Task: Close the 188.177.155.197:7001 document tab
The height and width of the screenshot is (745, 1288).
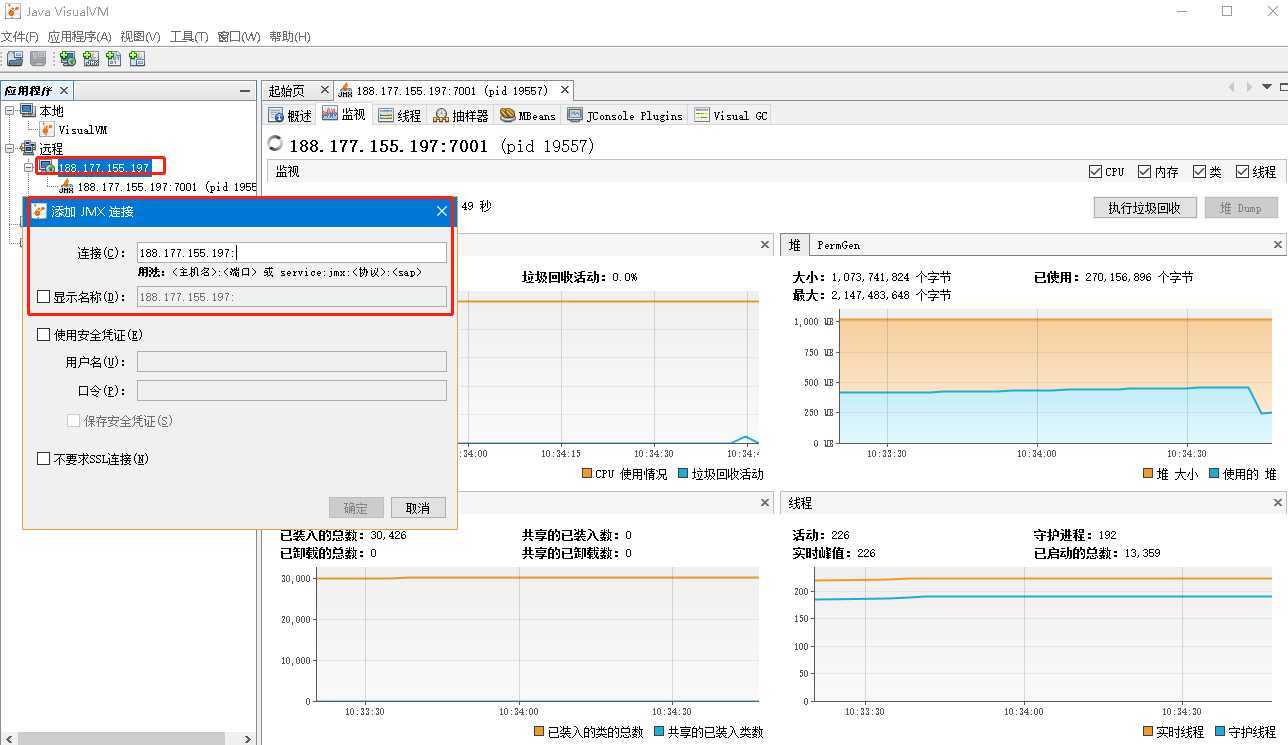Action: [x=565, y=90]
